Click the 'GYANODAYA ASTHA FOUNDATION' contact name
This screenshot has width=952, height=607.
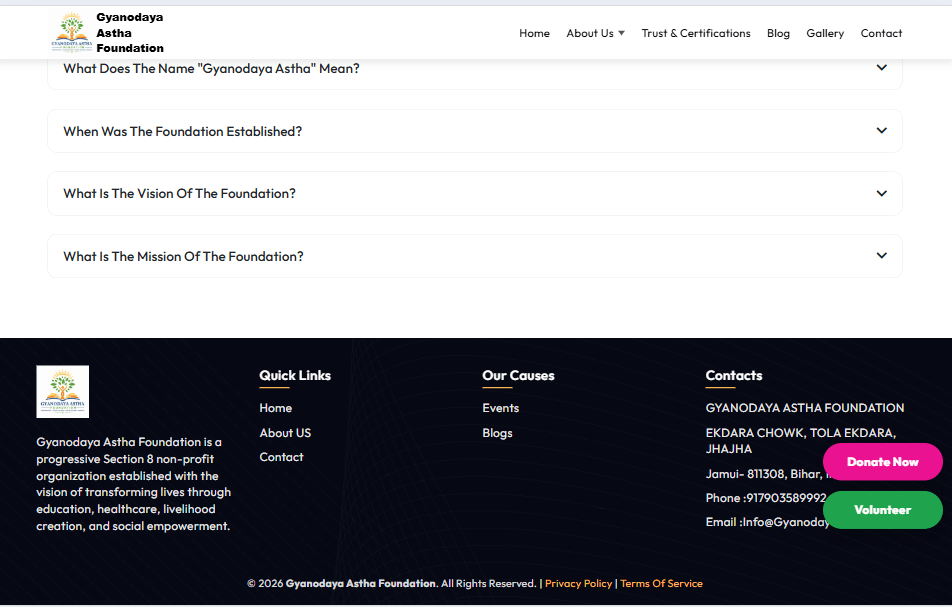[804, 408]
